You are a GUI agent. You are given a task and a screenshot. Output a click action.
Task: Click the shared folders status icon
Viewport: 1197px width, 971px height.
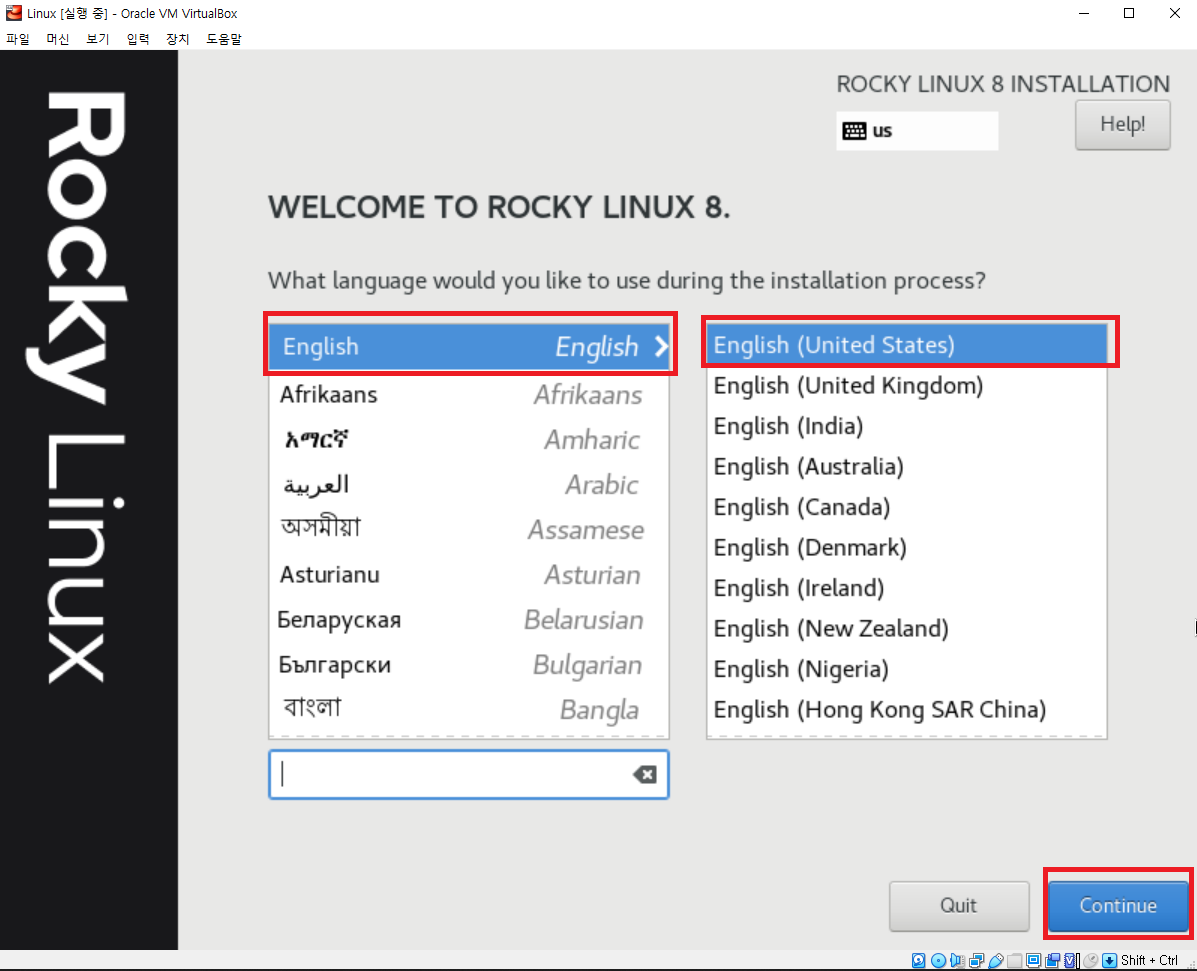coord(1015,960)
